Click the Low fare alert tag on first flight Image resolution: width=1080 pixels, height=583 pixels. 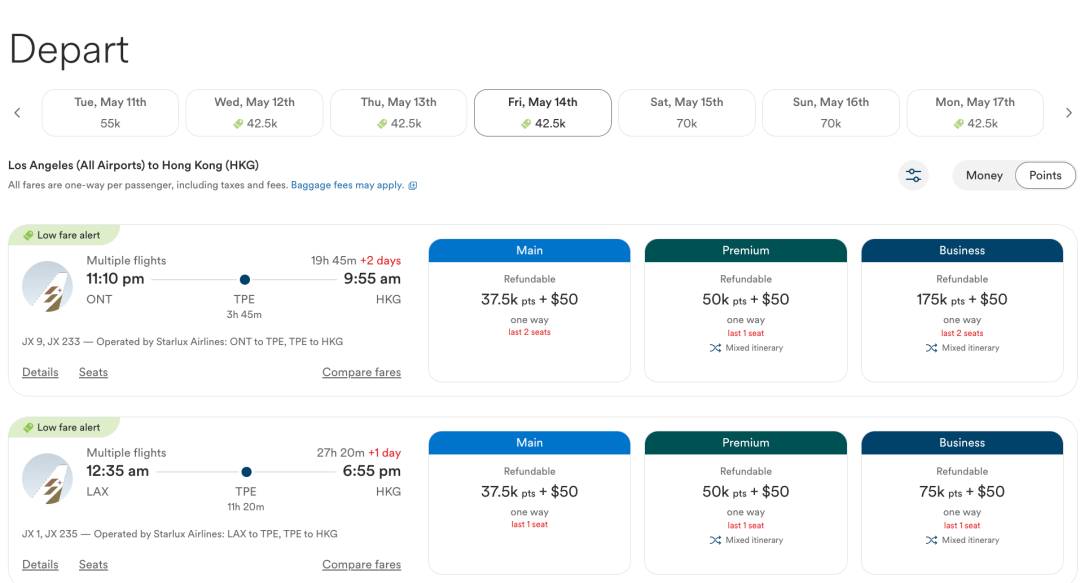tap(63, 235)
